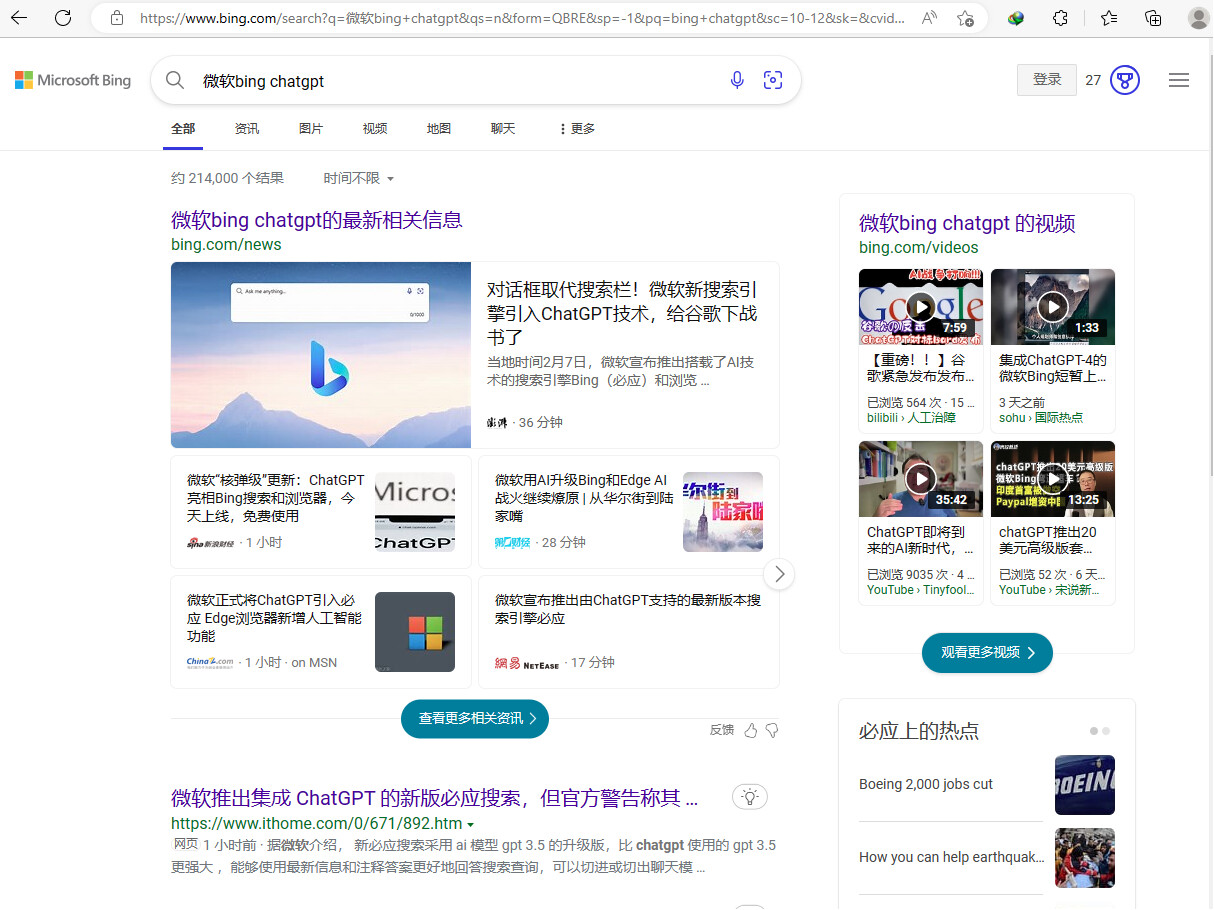Open the 华尔街到陆家嘴 news thumbnail
The height and width of the screenshot is (910, 1214).
(723, 512)
